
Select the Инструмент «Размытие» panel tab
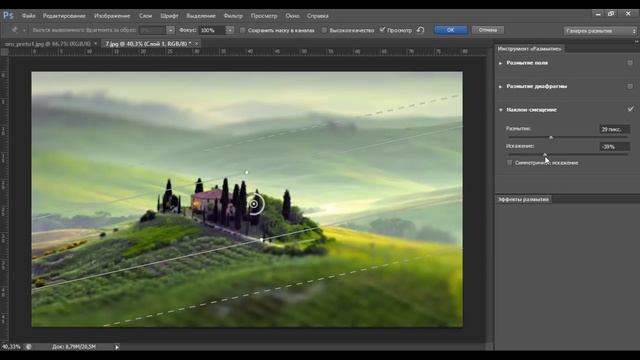529,49
